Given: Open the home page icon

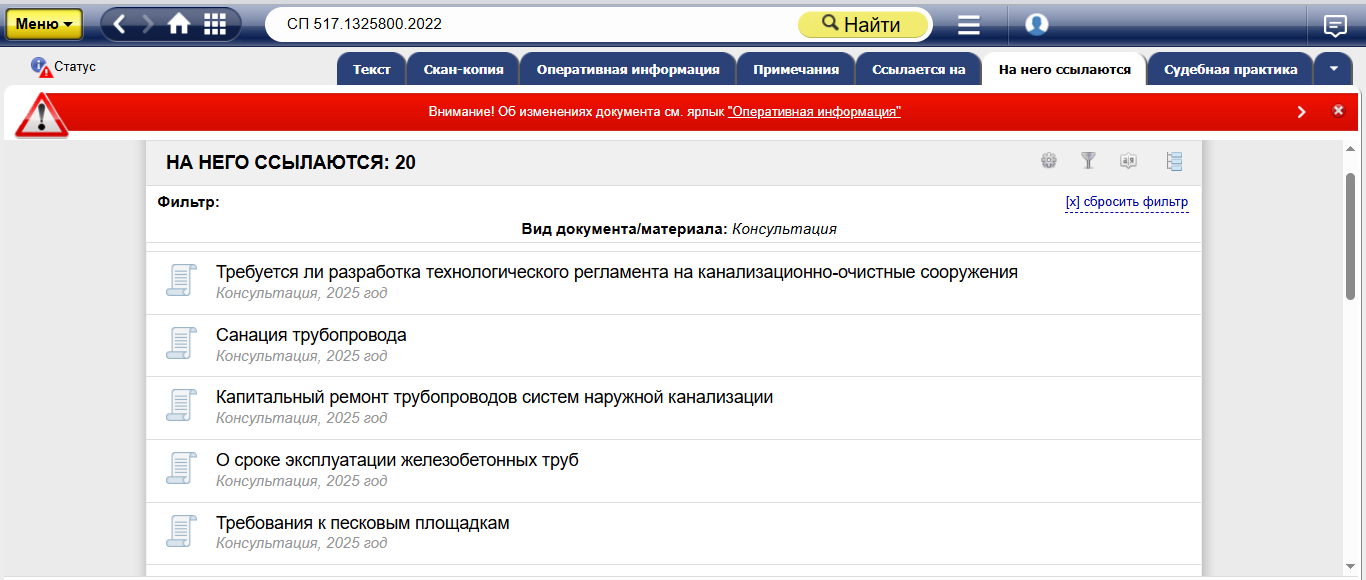Looking at the screenshot, I should 179,24.
